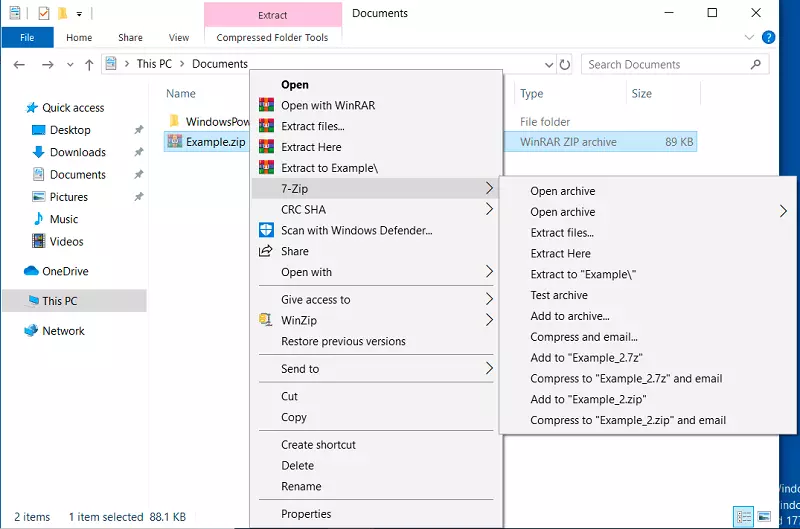This screenshot has height=529, width=800.
Task: Open the blue File menu button
Action: pyautogui.click(x=27, y=38)
